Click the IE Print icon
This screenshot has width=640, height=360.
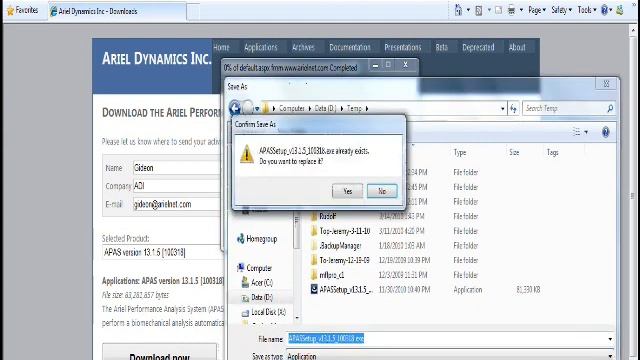[511, 11]
